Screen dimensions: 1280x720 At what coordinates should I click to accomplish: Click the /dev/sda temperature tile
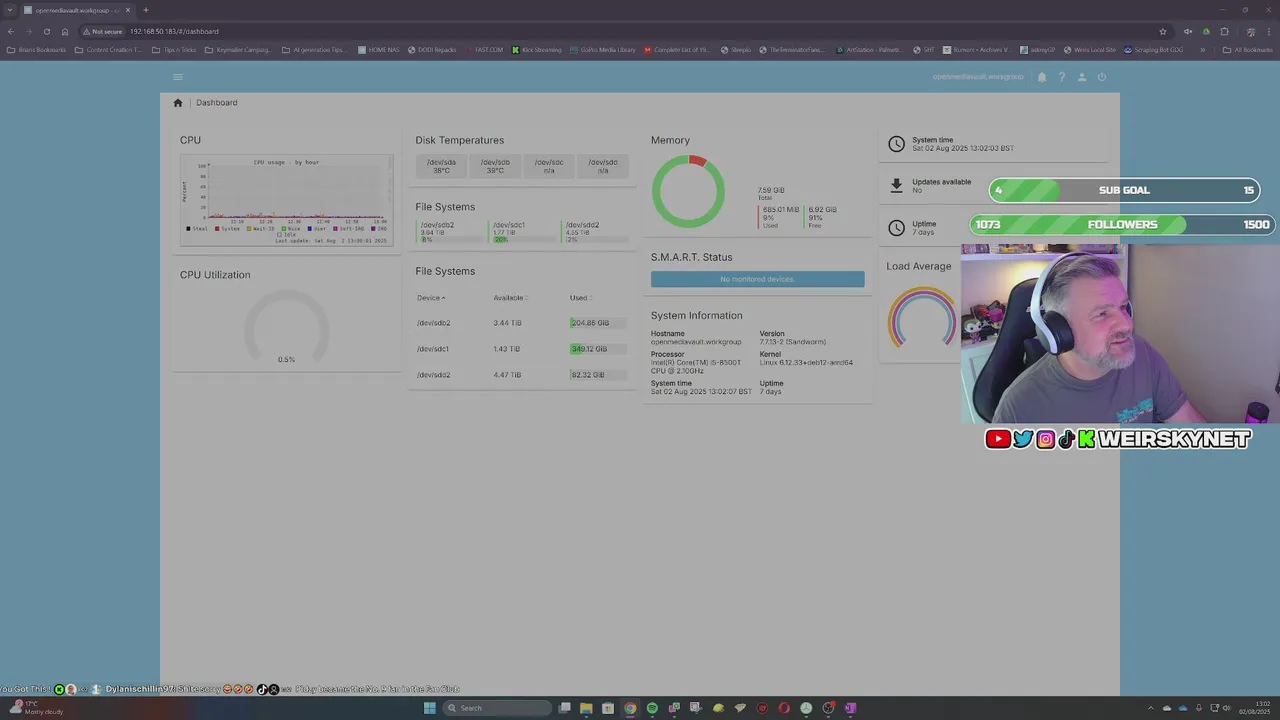[441, 166]
